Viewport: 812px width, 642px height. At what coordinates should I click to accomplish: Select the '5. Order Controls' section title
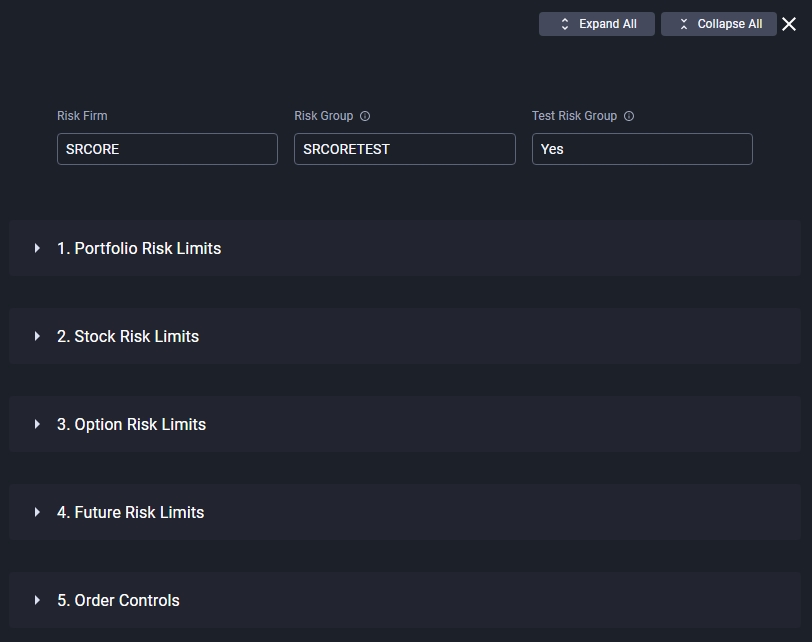(118, 600)
